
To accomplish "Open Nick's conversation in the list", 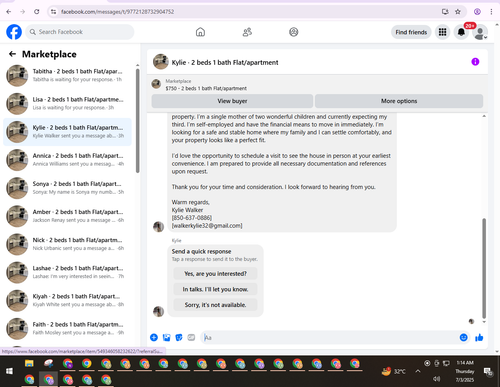I will click(67, 244).
